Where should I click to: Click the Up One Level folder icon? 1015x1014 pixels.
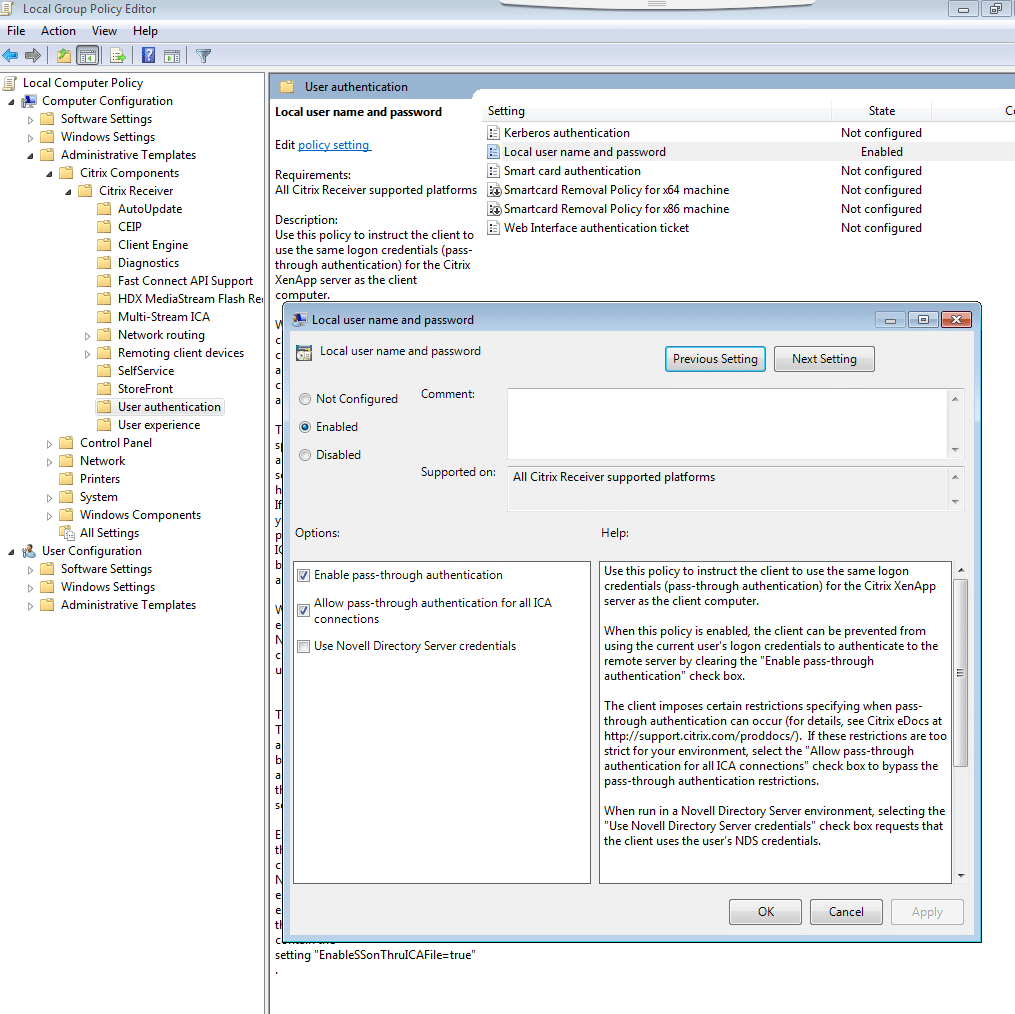[63, 56]
